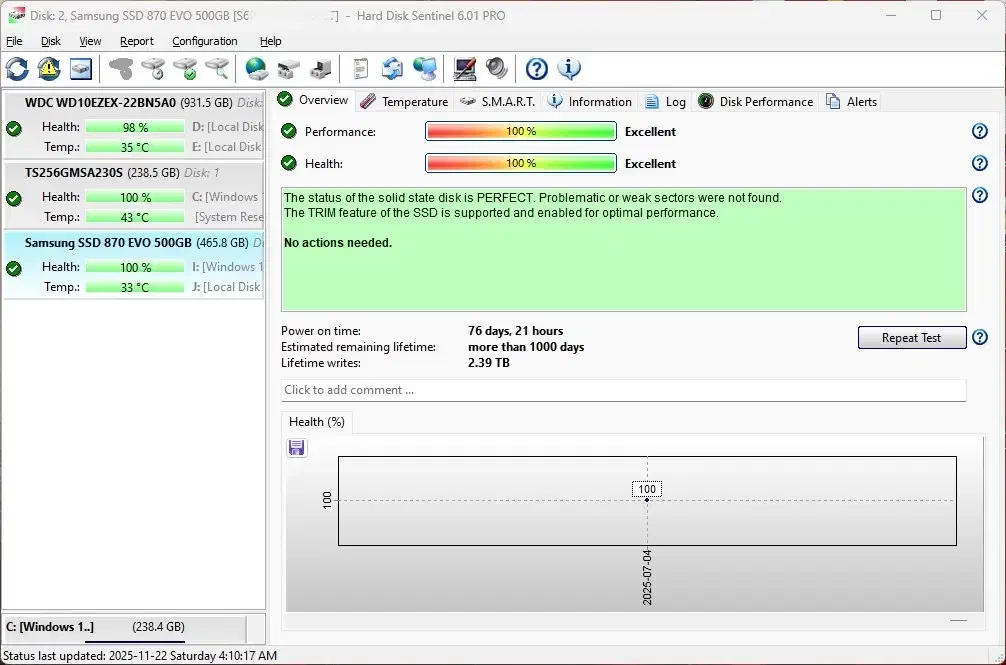Viewport: 1006px width, 665px height.
Task: Click the yellow warning triangle toolbar icon
Action: [x=49, y=69]
